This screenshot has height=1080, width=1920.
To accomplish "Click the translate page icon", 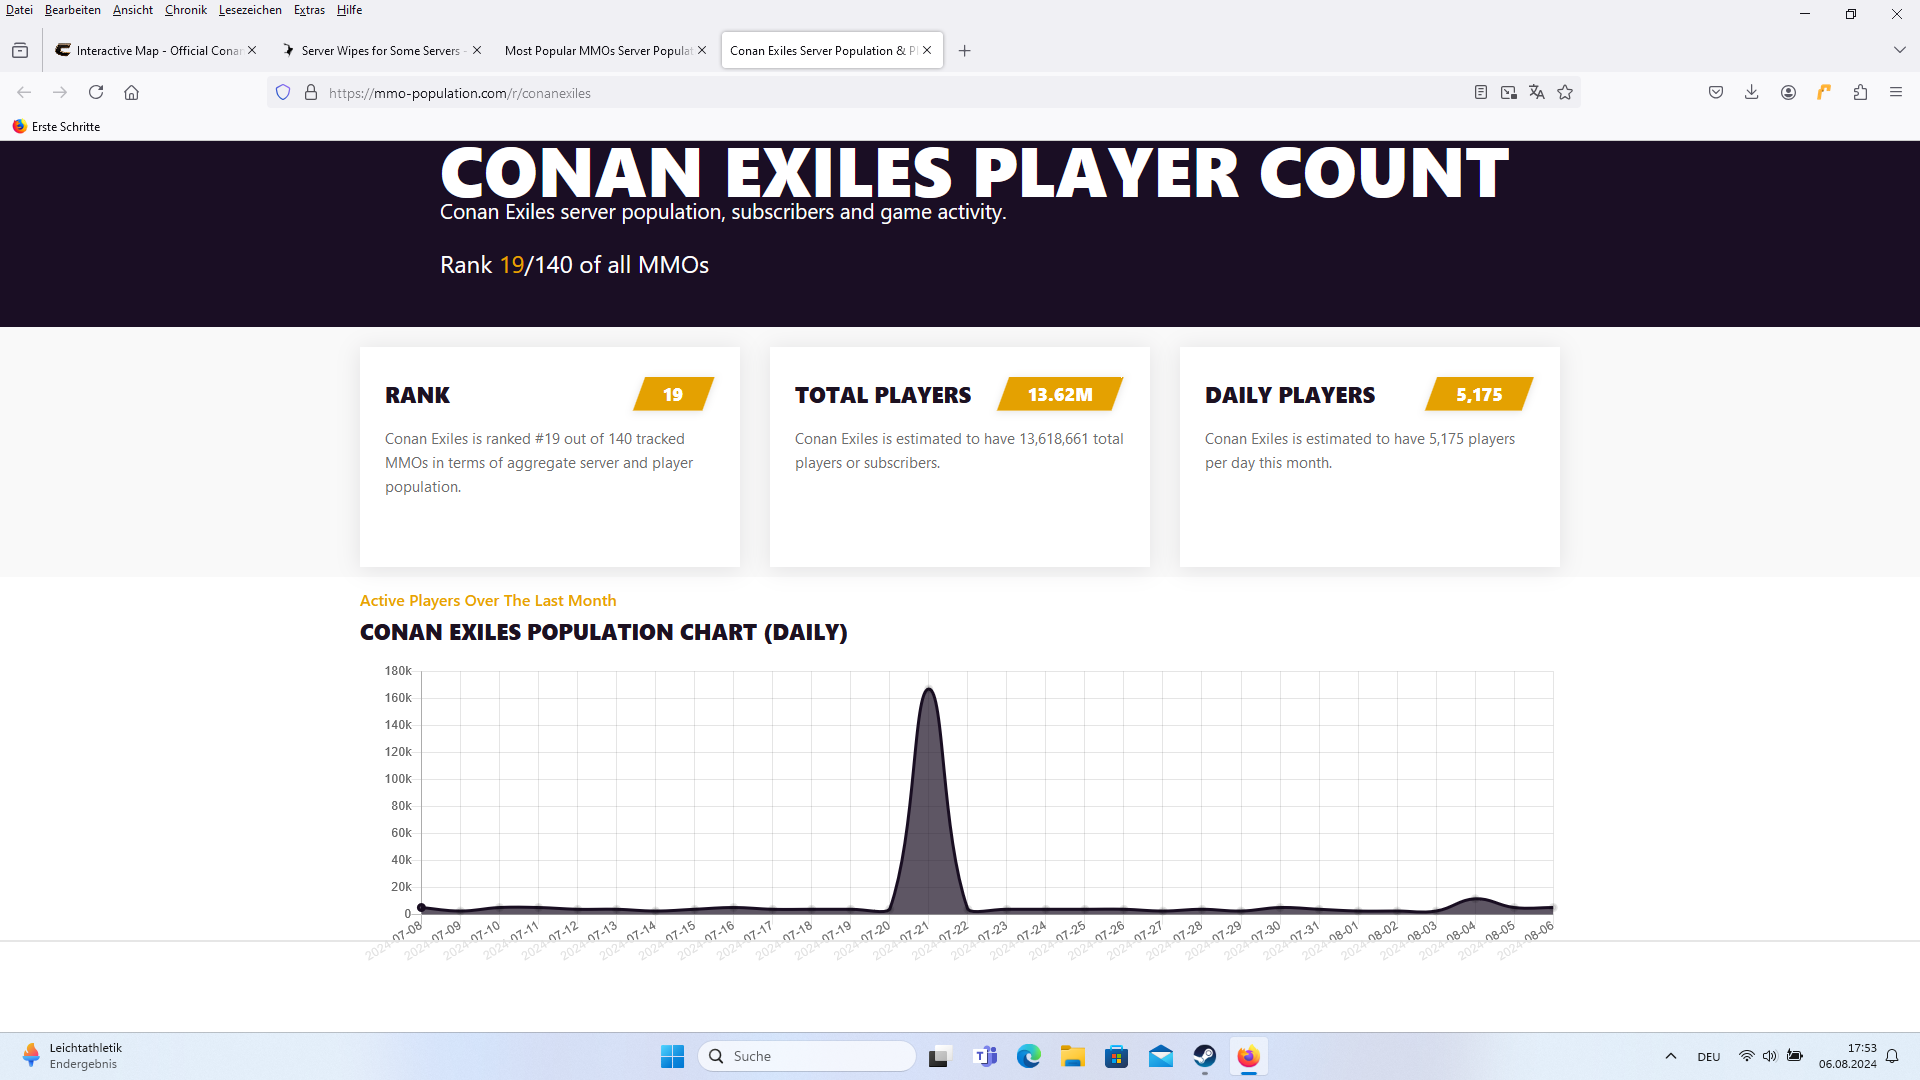I will [1537, 92].
